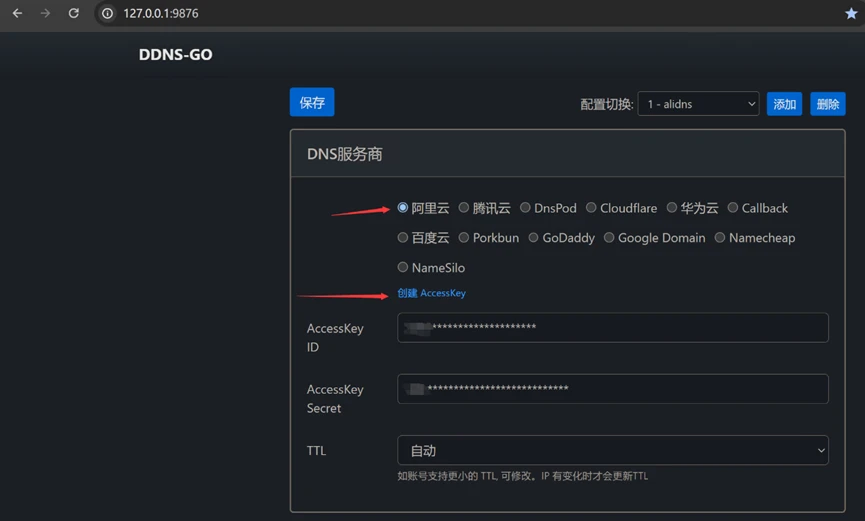Choose Porkbun radio option
Image resolution: width=865 pixels, height=521 pixels.
point(464,237)
